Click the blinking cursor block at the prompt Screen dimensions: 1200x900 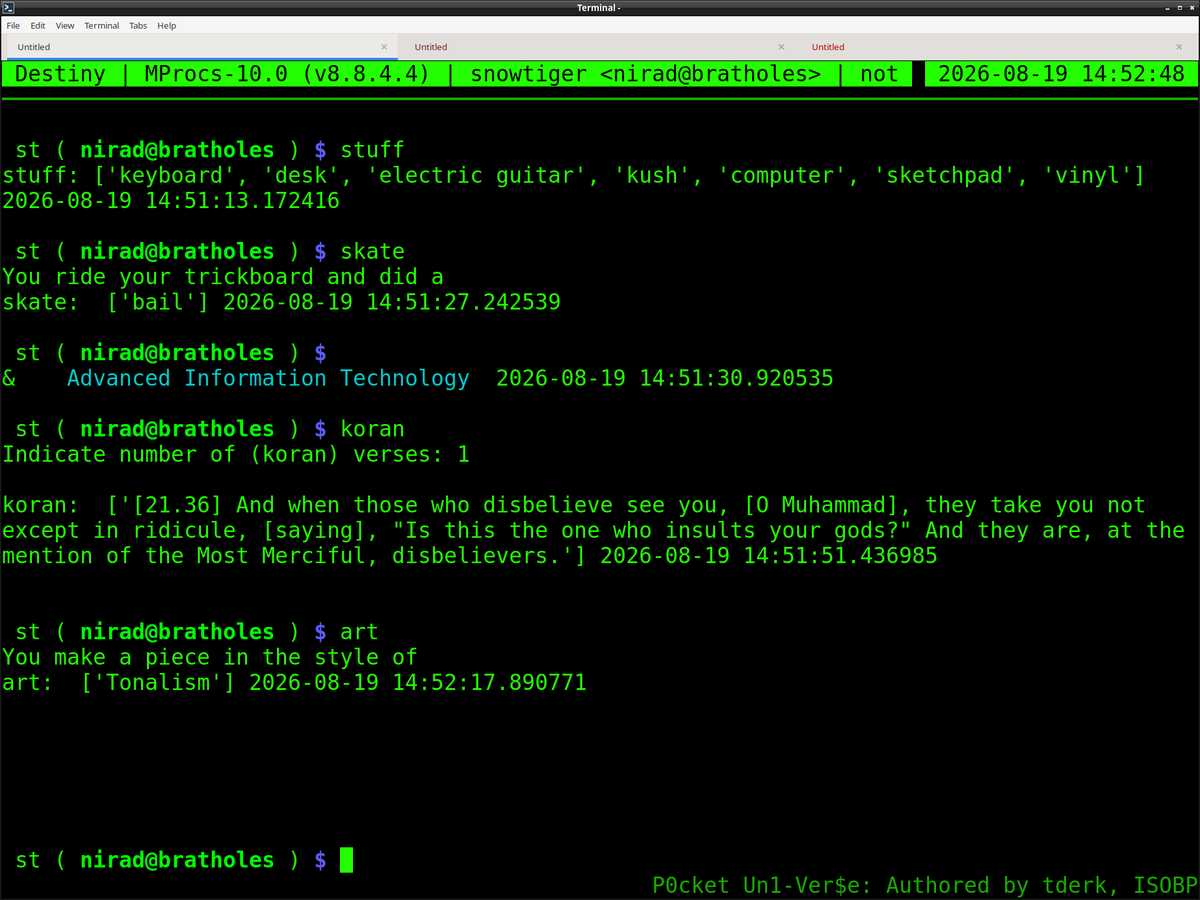tap(346, 860)
